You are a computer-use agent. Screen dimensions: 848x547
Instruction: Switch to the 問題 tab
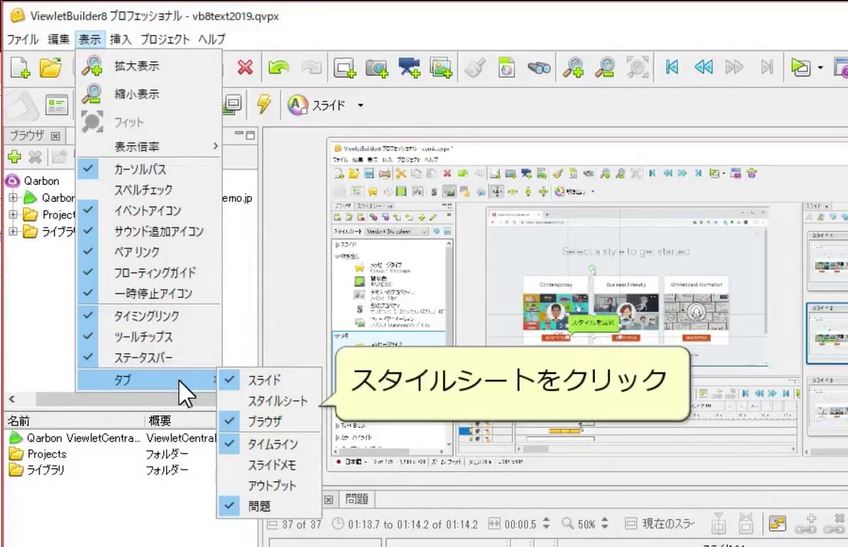tap(356, 498)
